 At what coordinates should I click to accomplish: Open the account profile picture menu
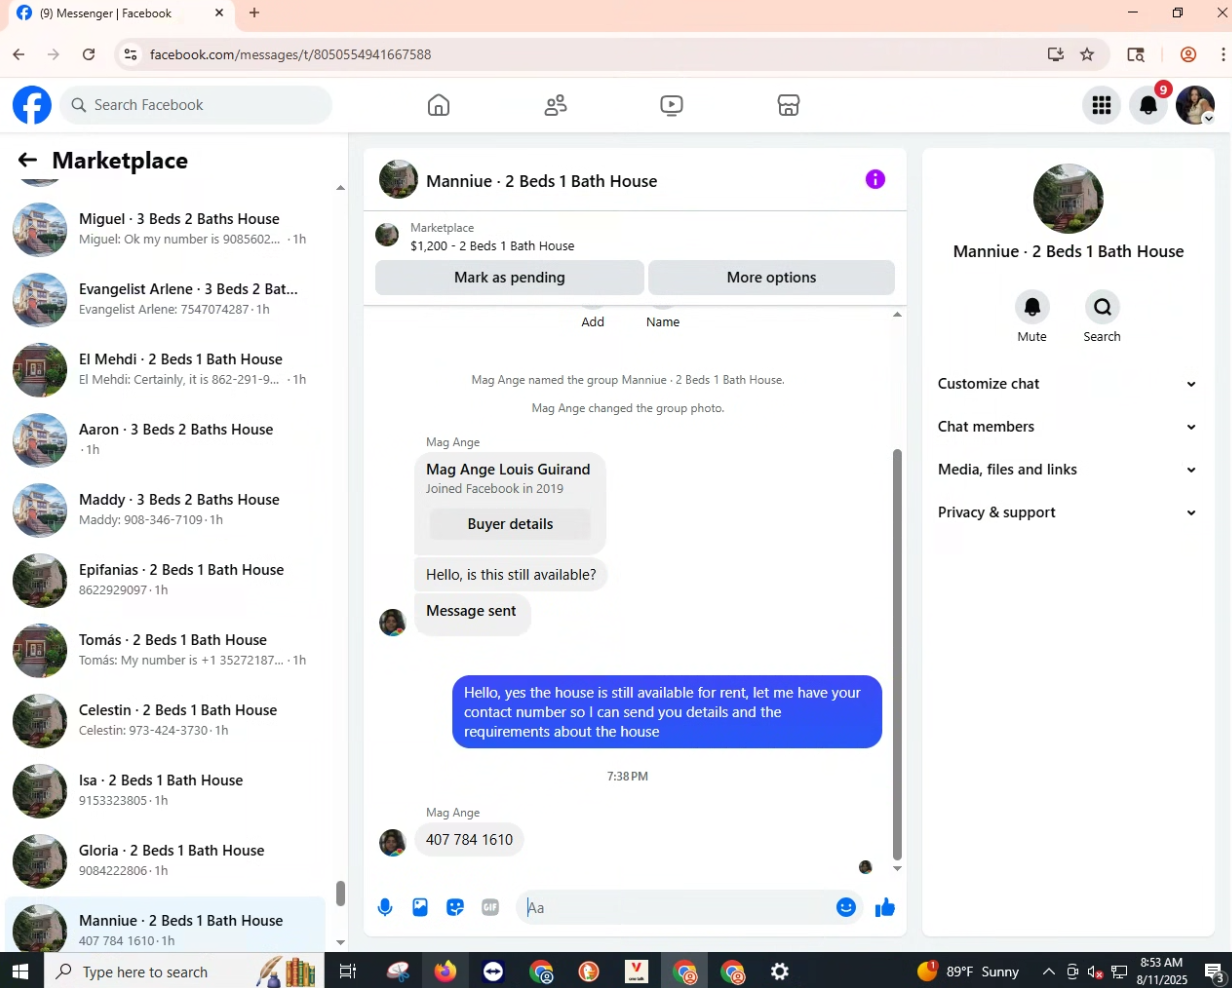pyautogui.click(x=1195, y=105)
